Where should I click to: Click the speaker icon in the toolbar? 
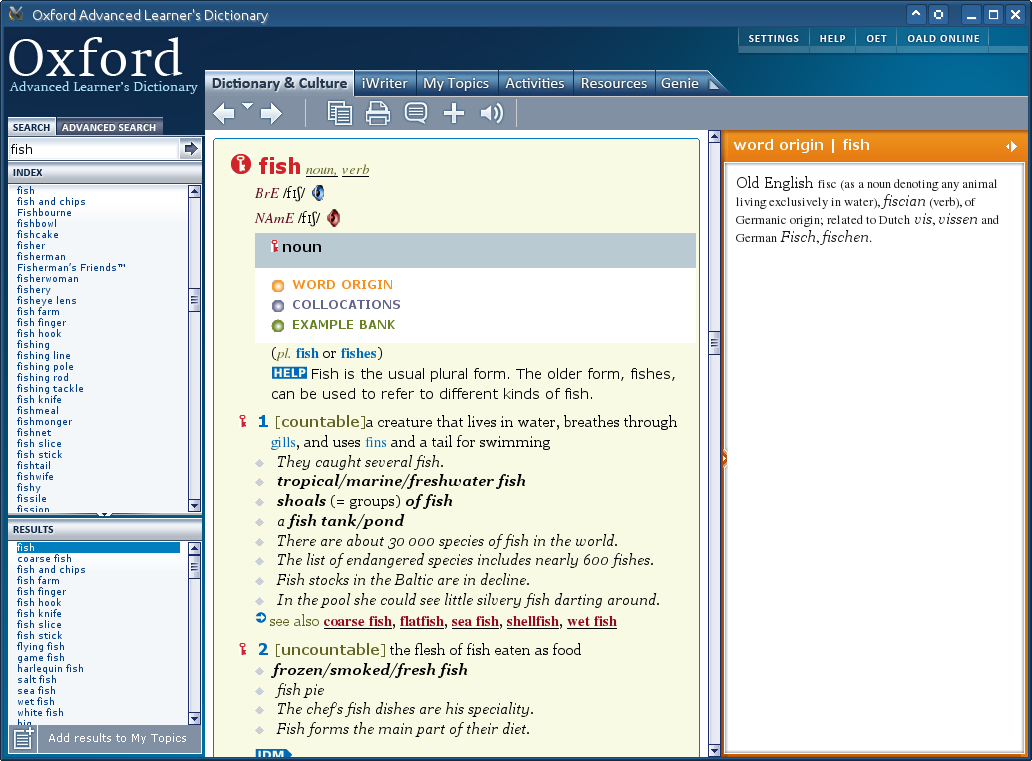[x=492, y=113]
